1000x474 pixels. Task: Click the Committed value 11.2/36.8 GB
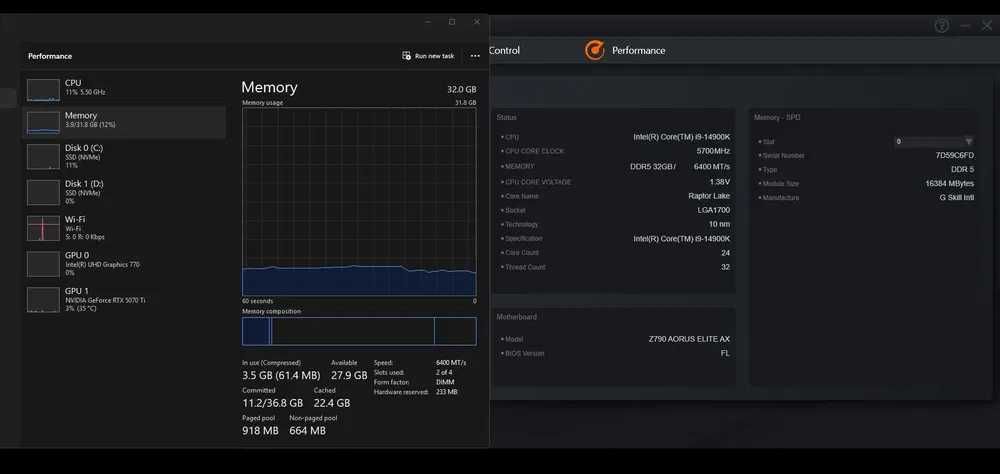point(272,403)
